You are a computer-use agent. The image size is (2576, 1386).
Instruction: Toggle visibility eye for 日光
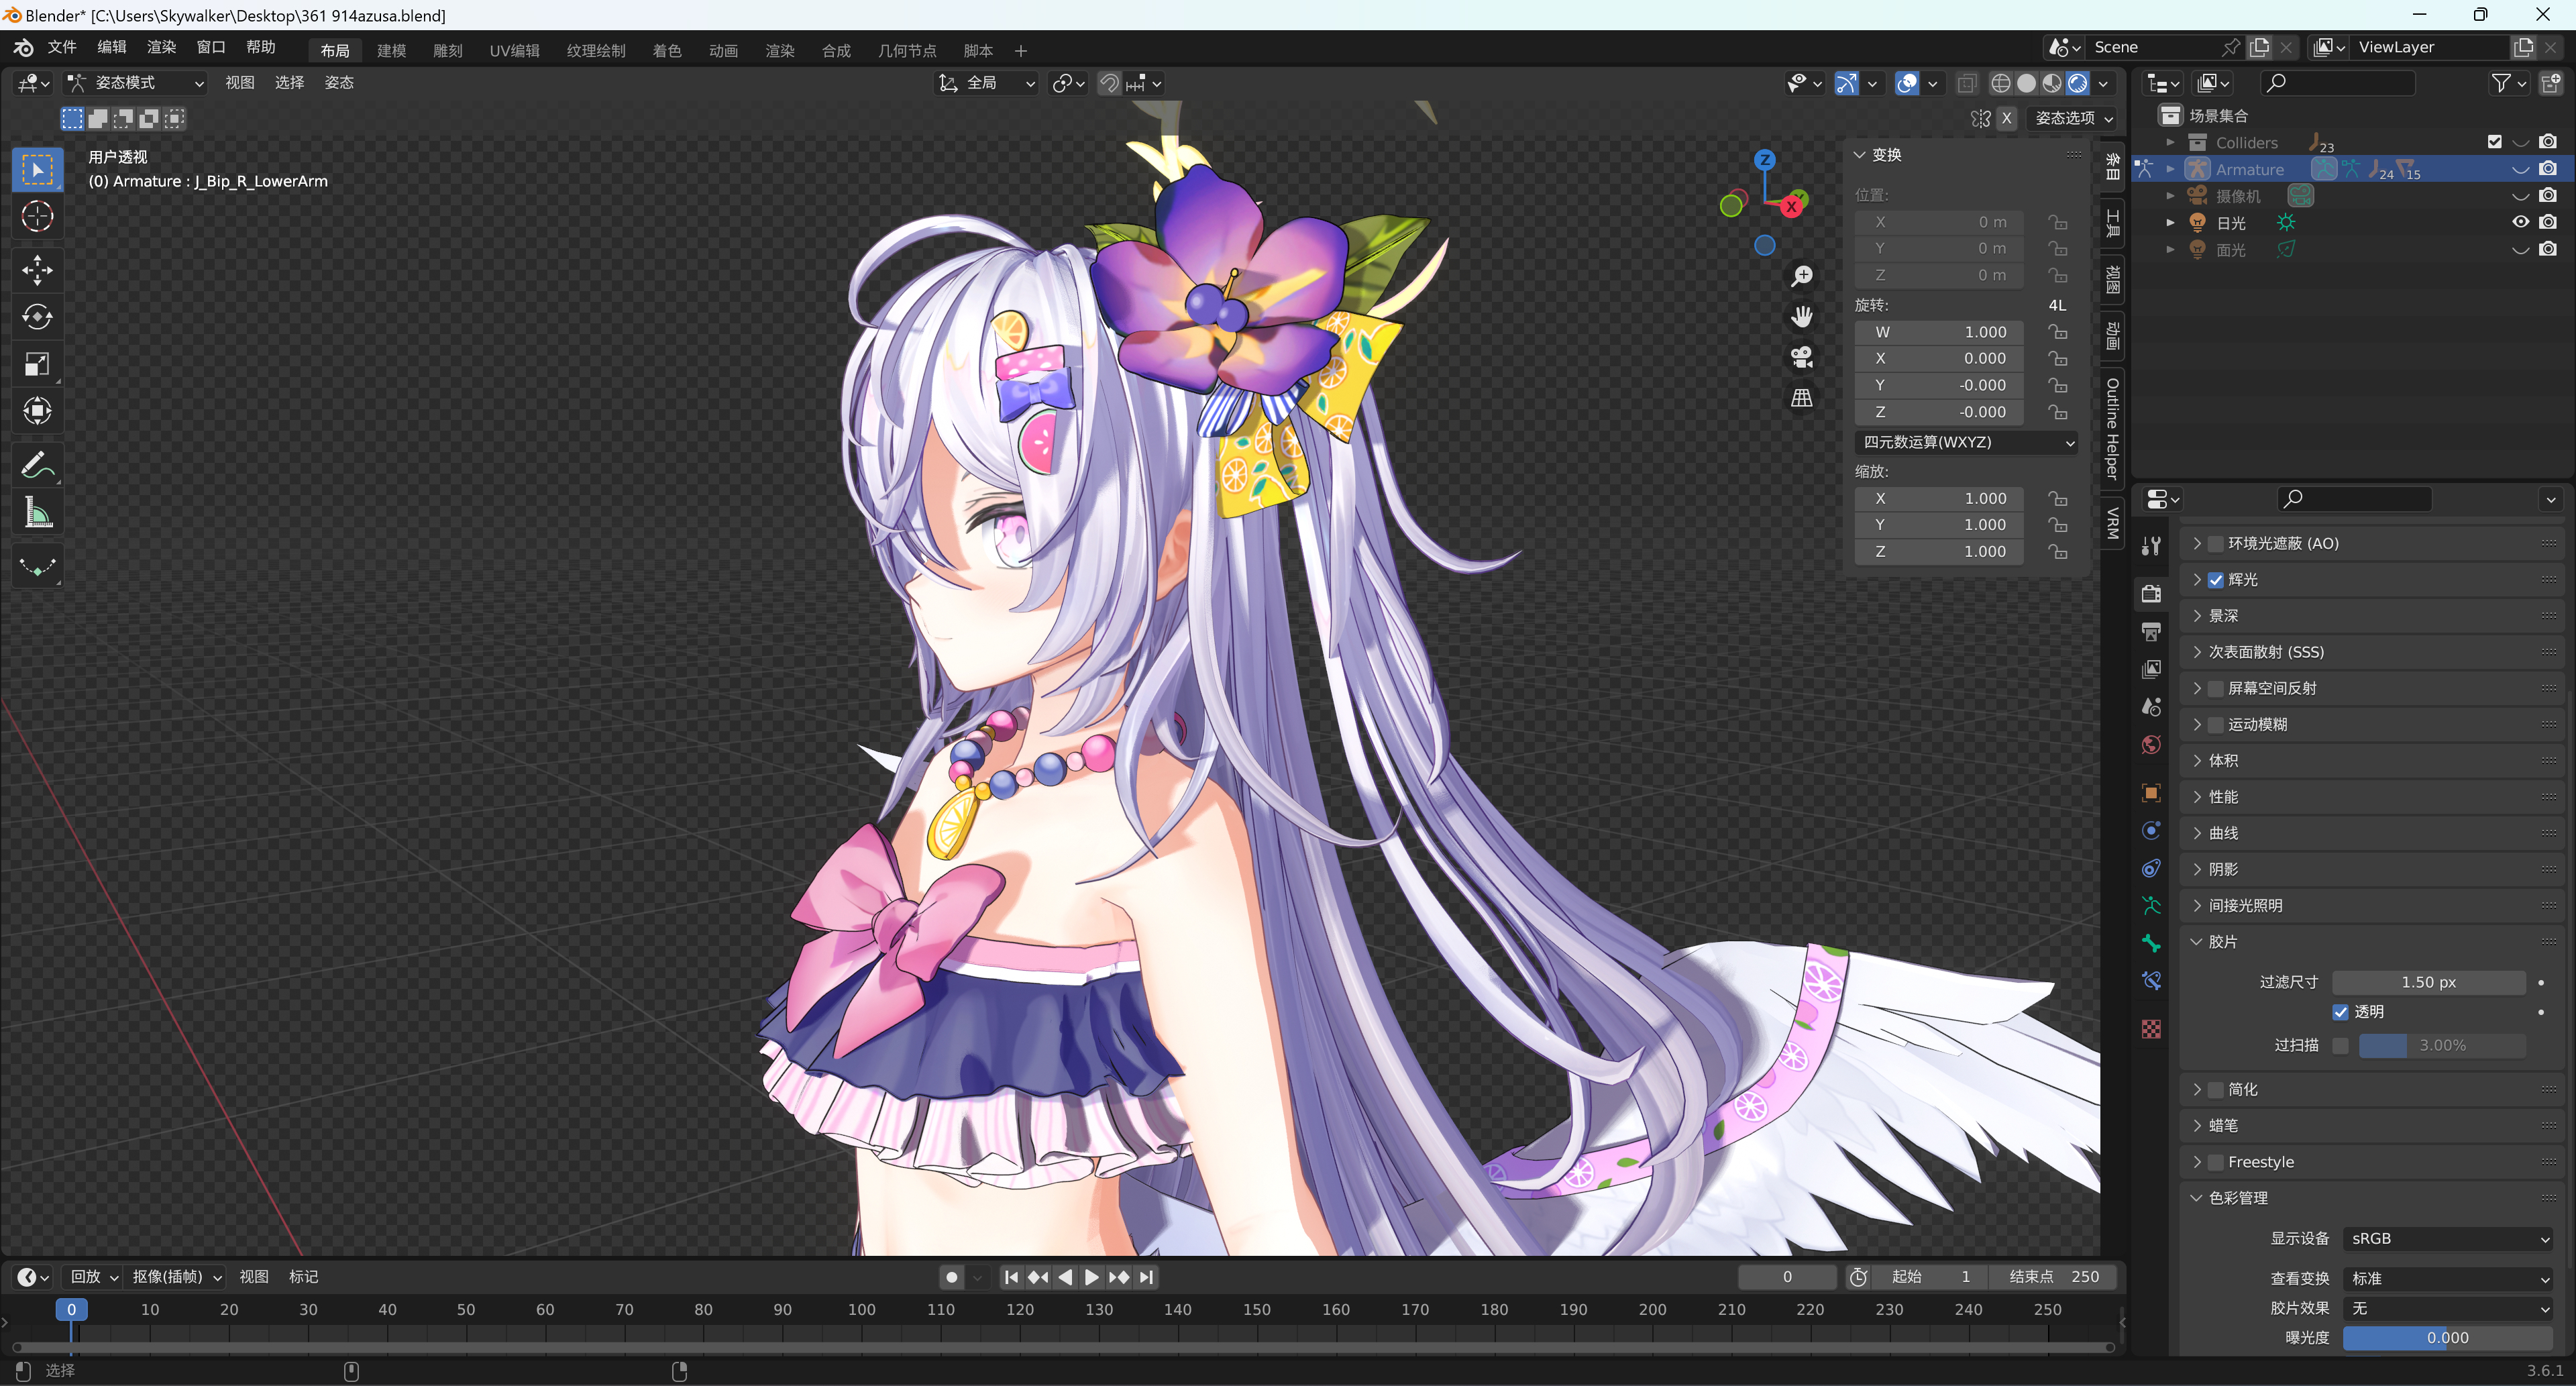click(x=2521, y=222)
